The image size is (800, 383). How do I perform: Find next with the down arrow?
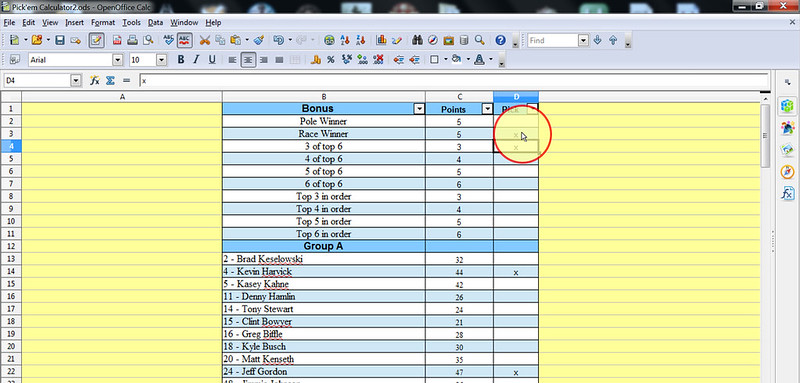click(598, 40)
